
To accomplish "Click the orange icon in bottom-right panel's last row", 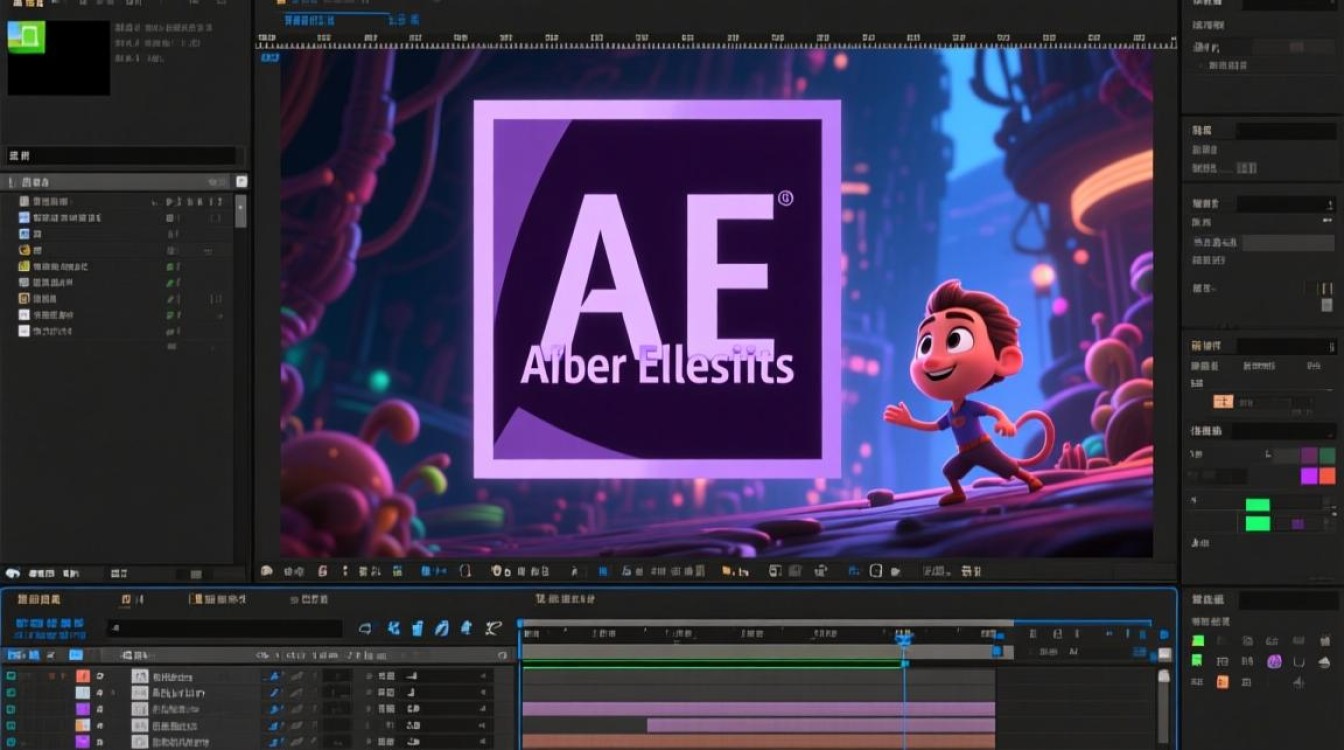I will (1222, 682).
